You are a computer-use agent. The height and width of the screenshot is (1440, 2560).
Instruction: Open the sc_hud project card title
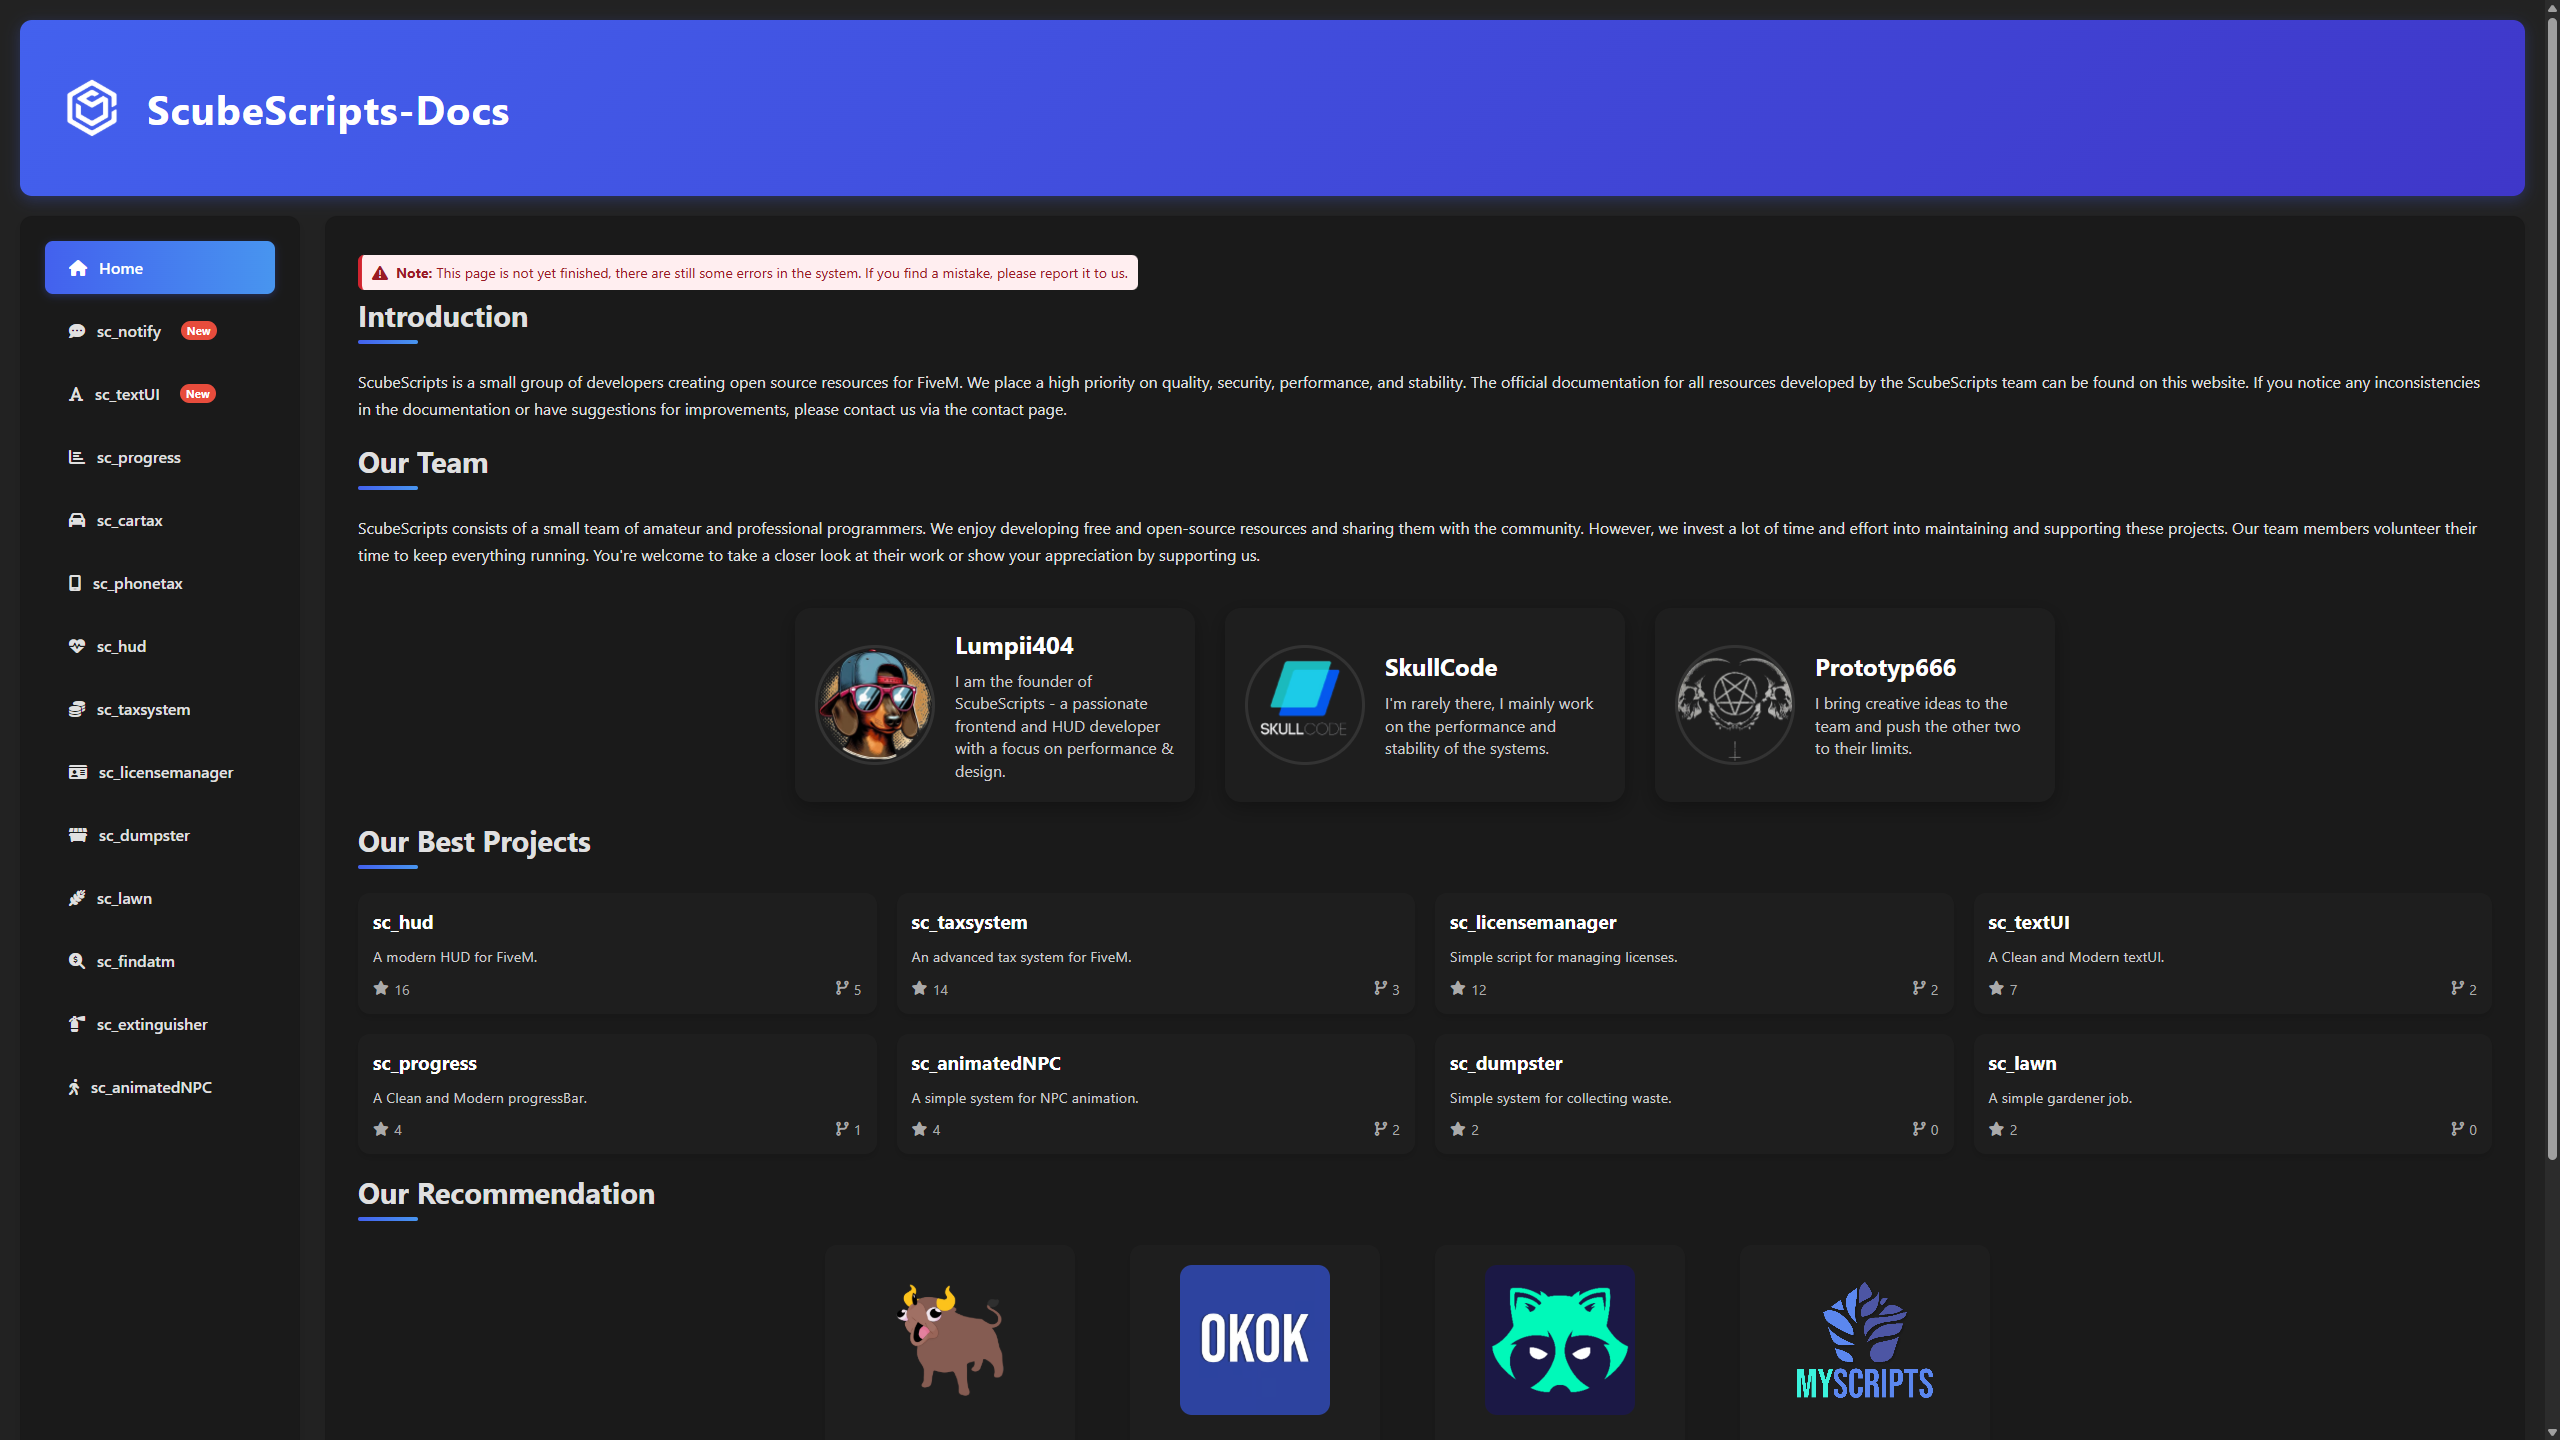pos(403,922)
